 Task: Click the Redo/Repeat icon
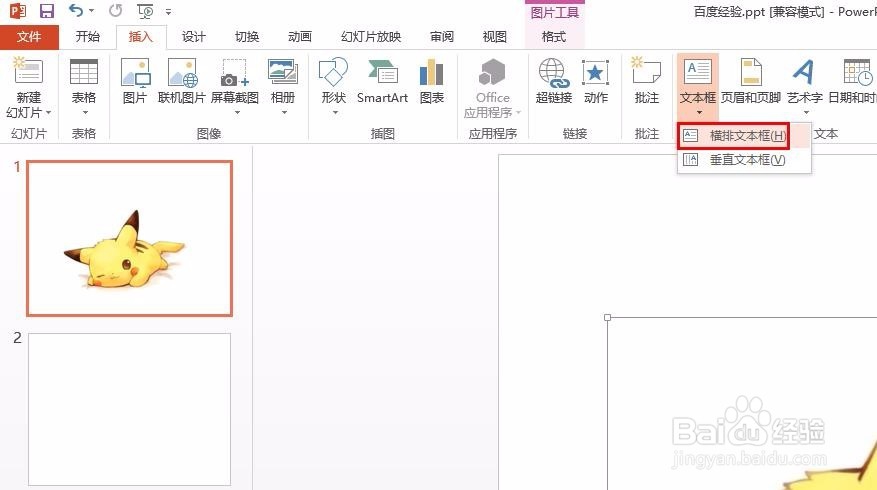[115, 11]
